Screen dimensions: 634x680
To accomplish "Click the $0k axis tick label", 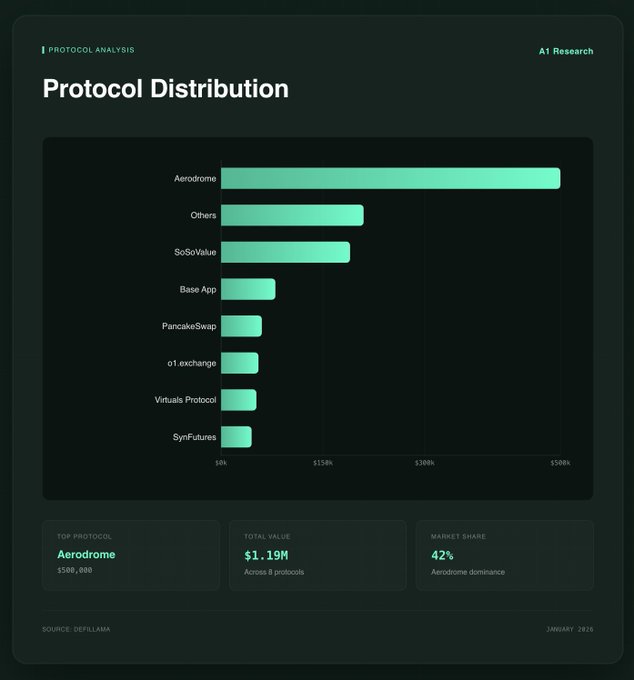I will 221,463.
